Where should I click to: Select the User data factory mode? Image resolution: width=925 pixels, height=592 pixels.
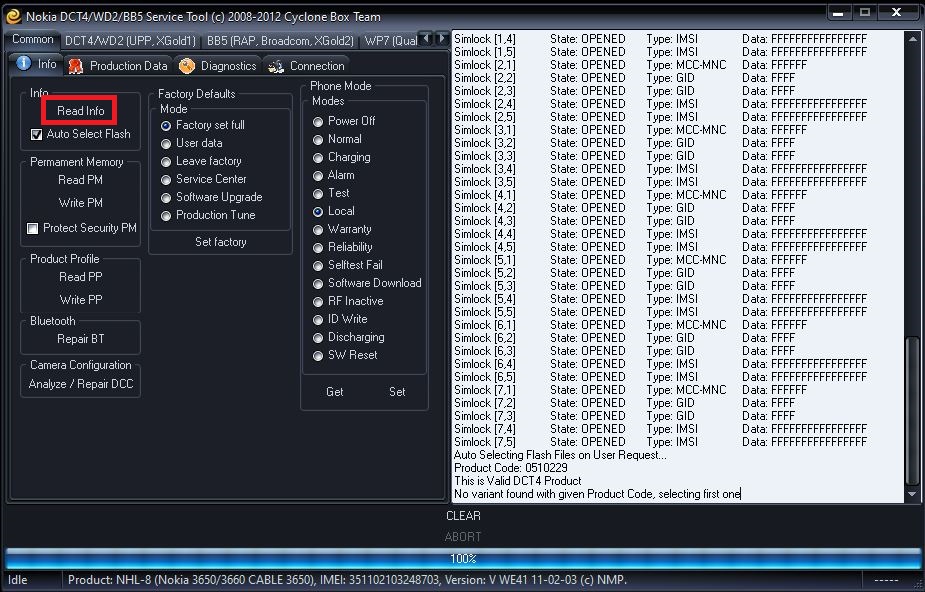coord(166,143)
